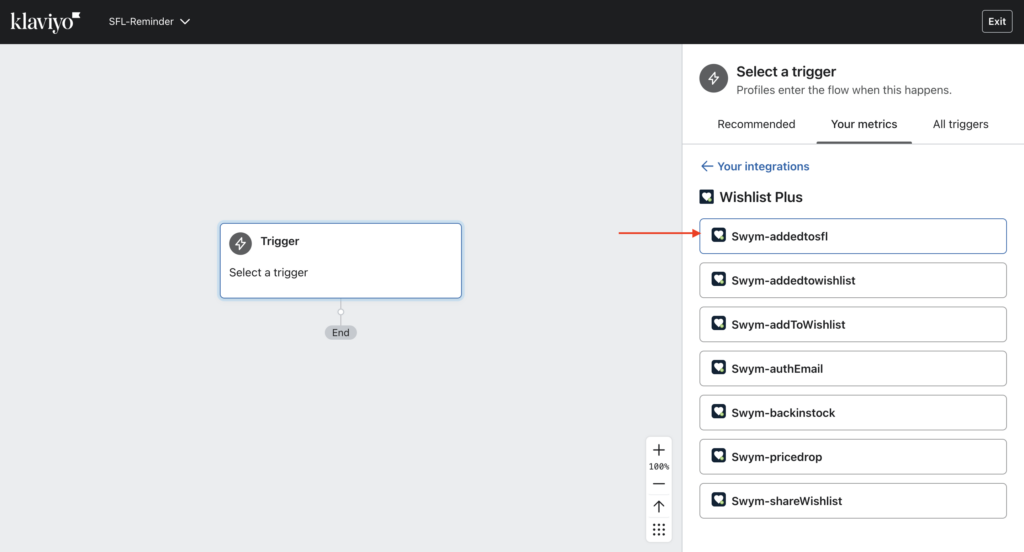Select the Swym-addToWishlist metric
1024x552 pixels.
[x=852, y=324]
